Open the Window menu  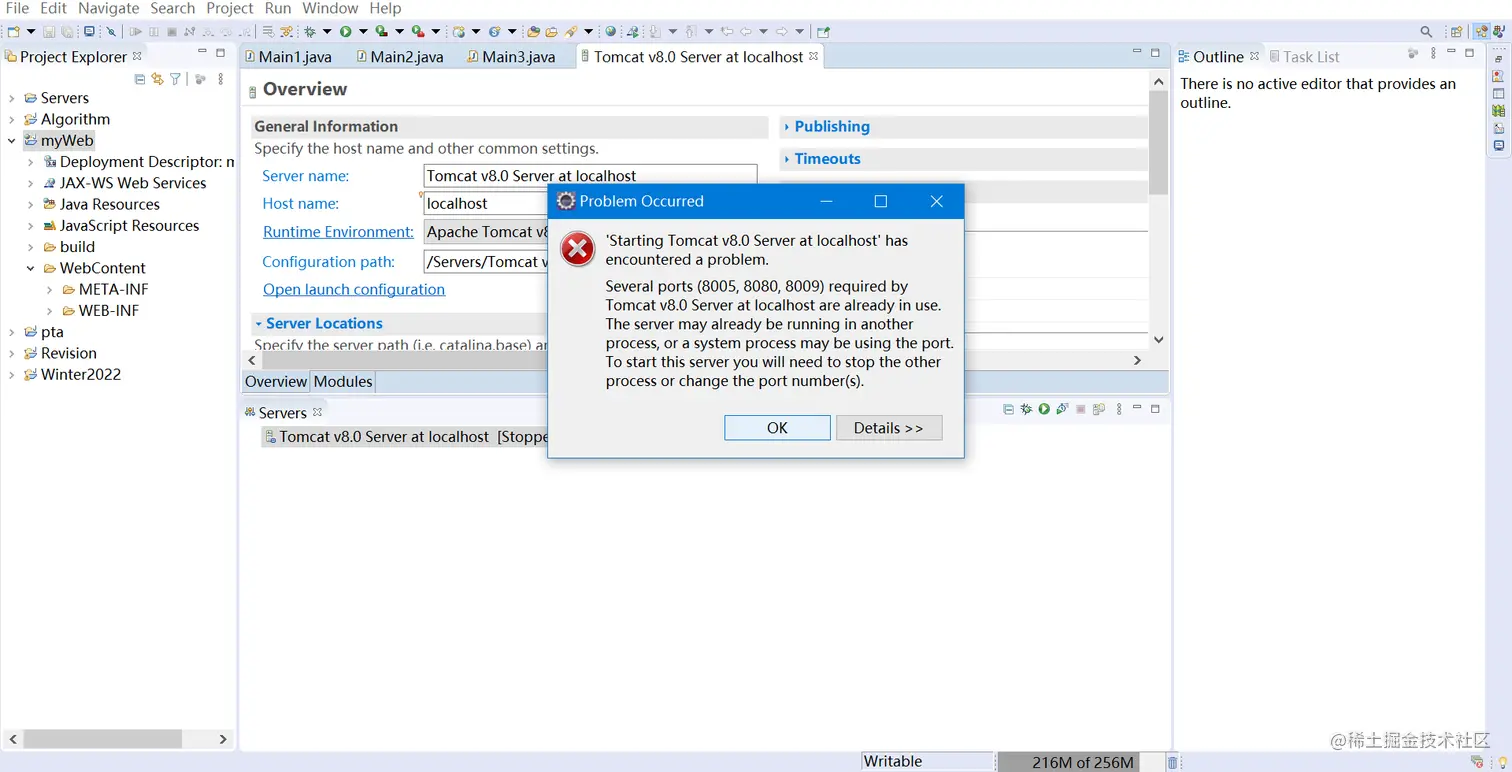(x=330, y=8)
